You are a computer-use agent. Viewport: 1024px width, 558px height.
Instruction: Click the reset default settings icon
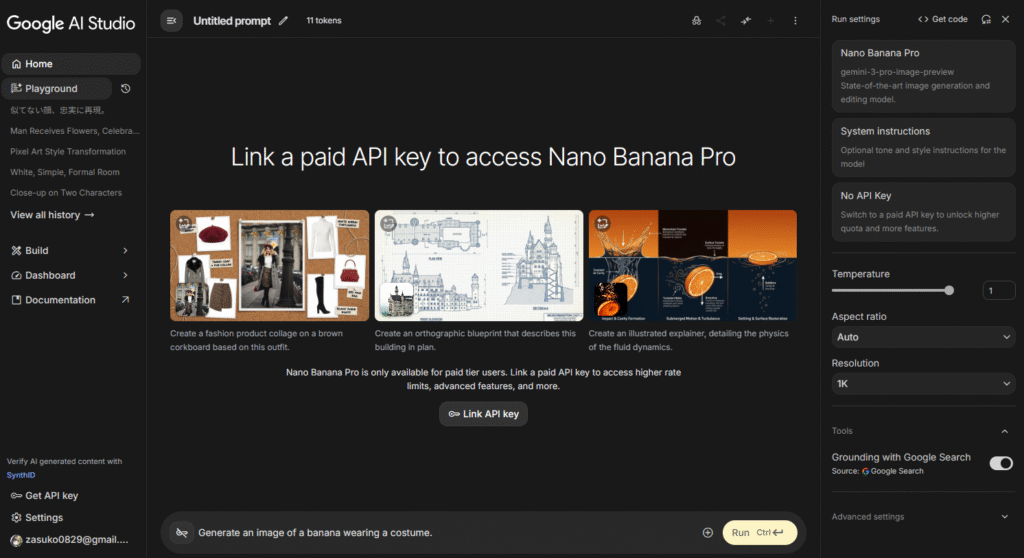point(986,19)
